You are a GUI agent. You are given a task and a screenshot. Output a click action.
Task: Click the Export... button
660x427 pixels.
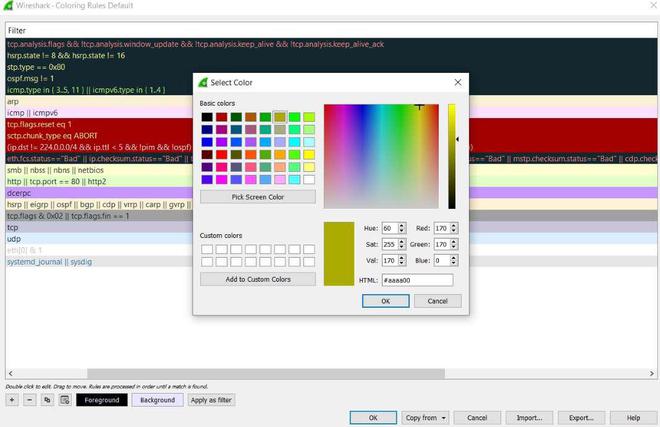click(x=581, y=418)
